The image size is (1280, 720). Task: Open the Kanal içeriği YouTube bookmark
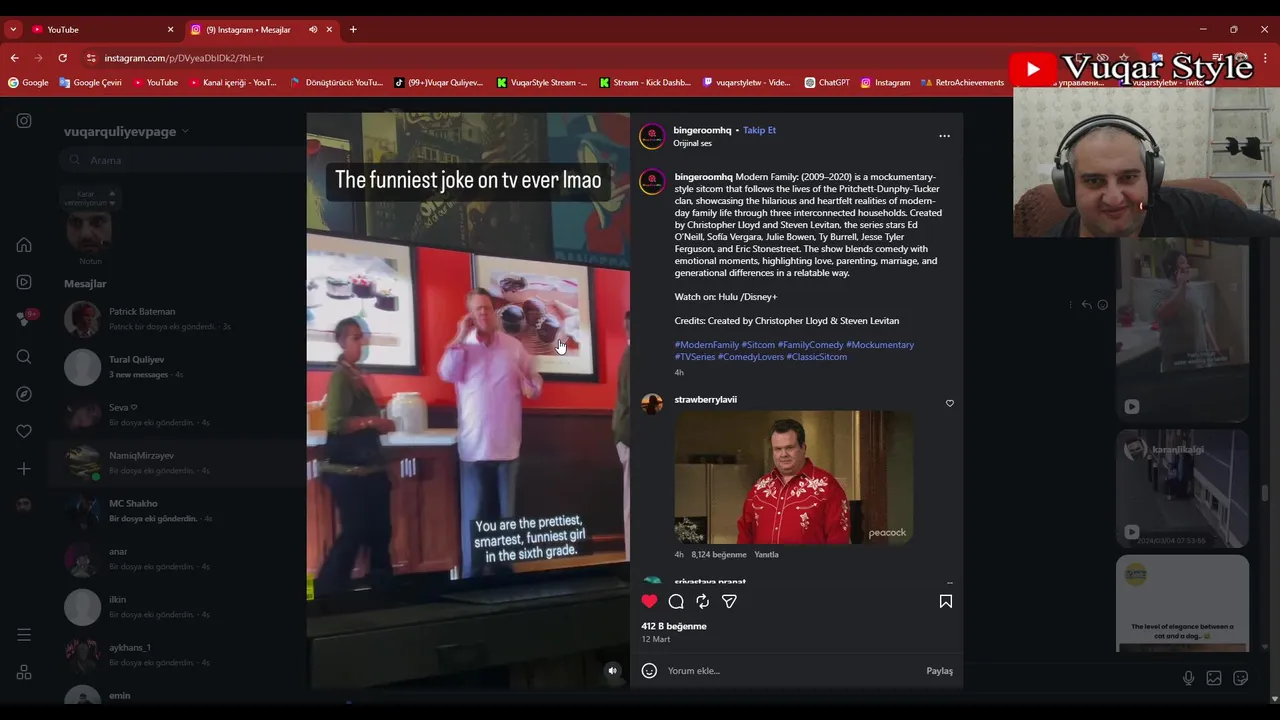click(232, 83)
